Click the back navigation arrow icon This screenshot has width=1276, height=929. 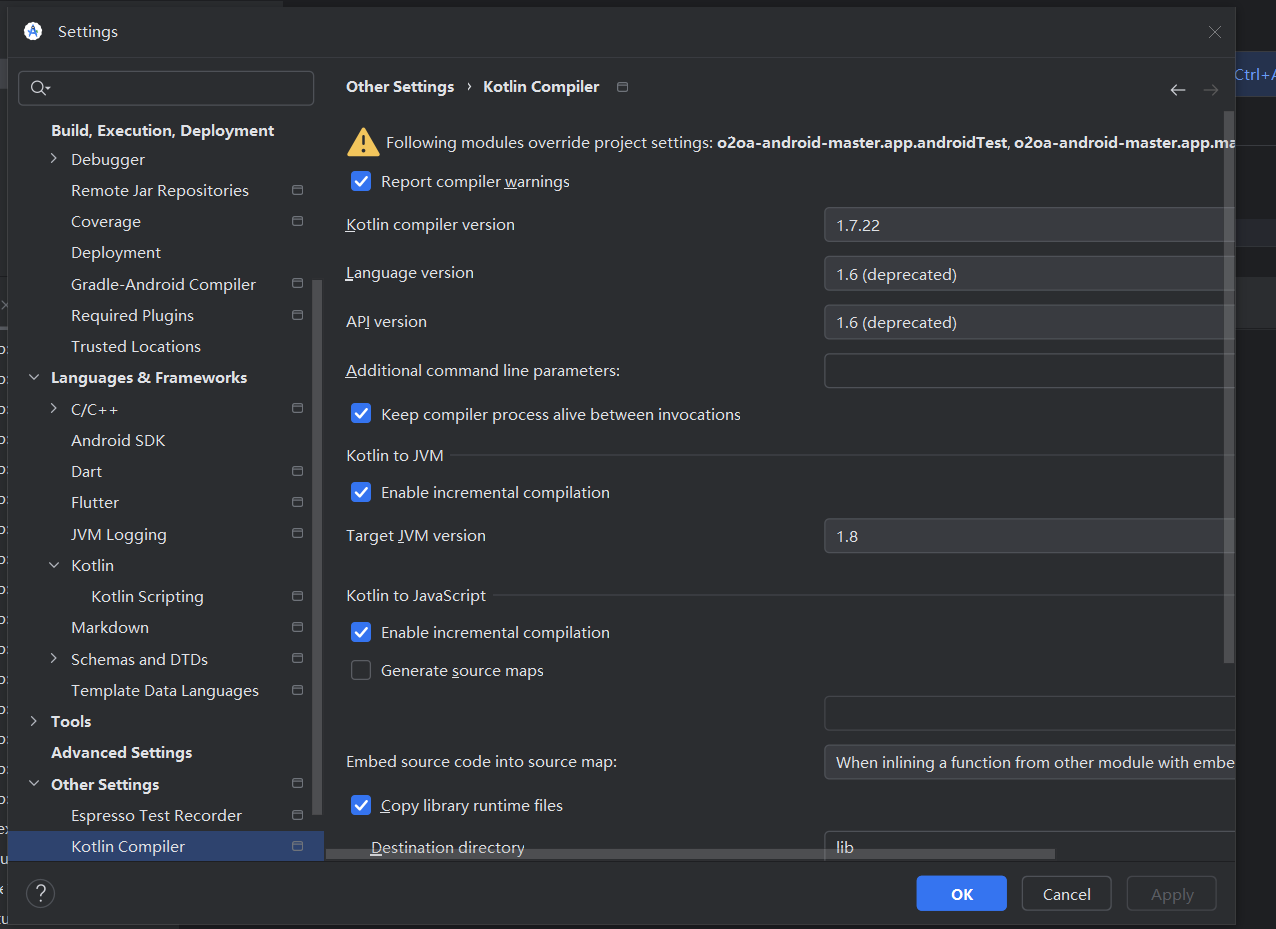pos(1177,90)
